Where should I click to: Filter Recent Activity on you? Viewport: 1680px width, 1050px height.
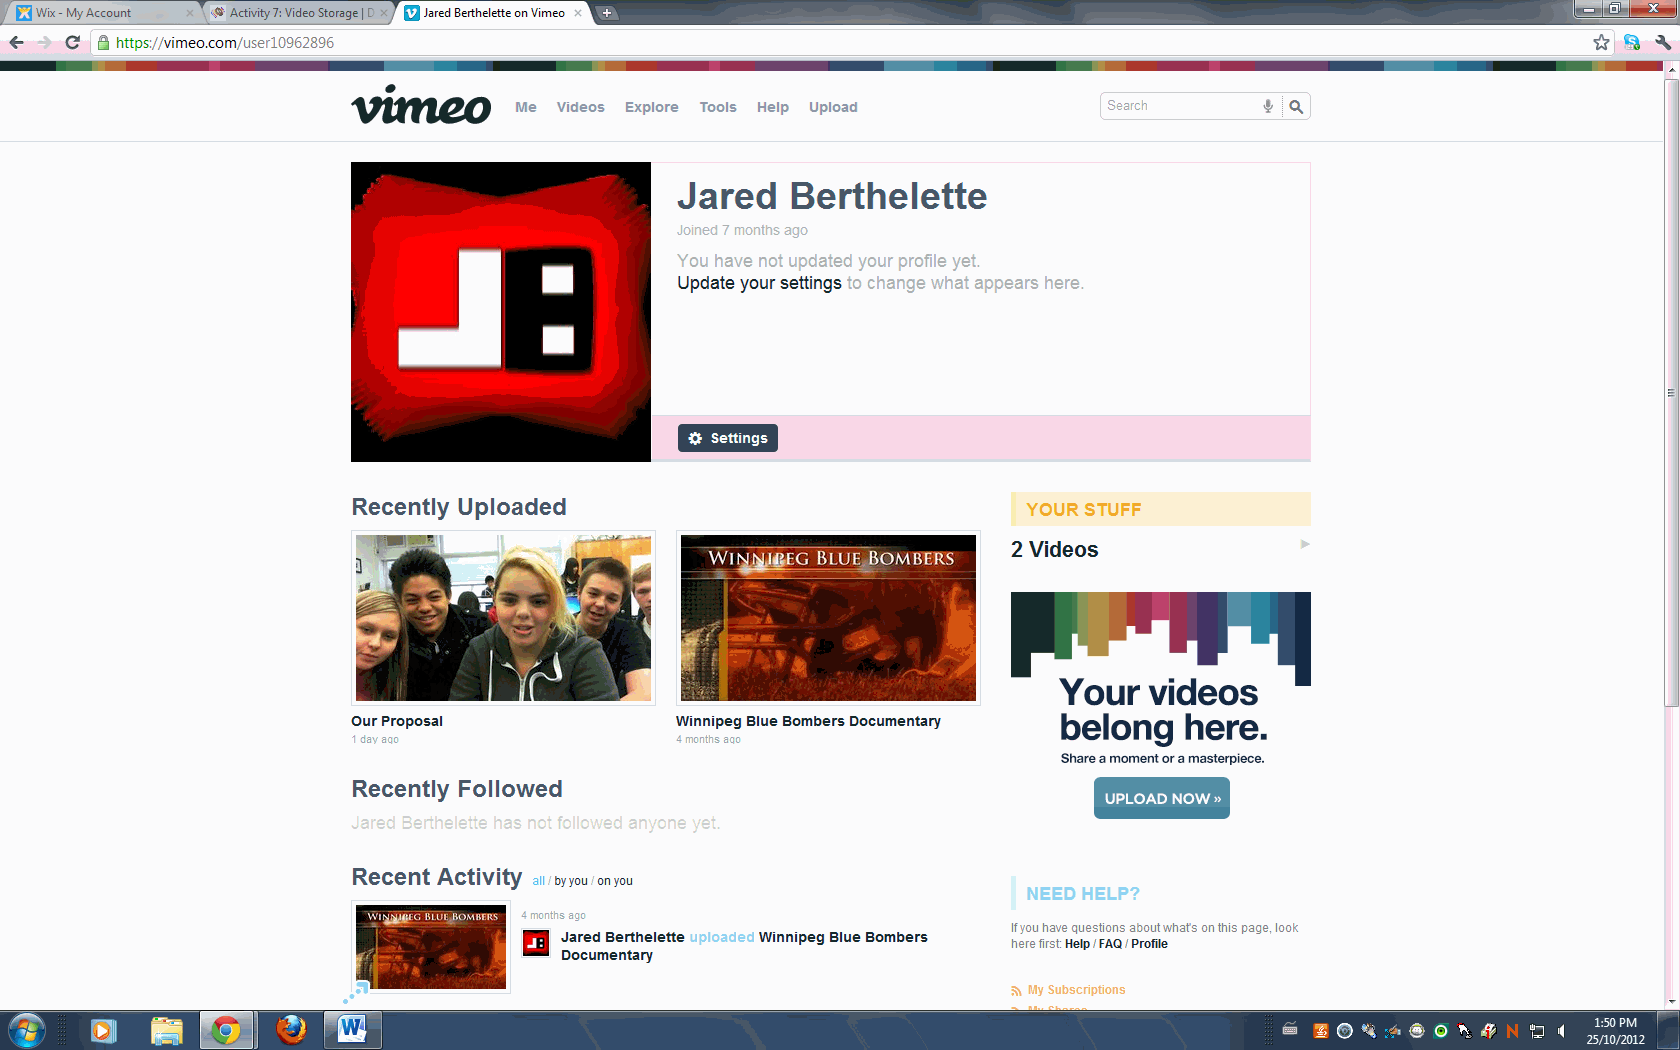click(615, 881)
